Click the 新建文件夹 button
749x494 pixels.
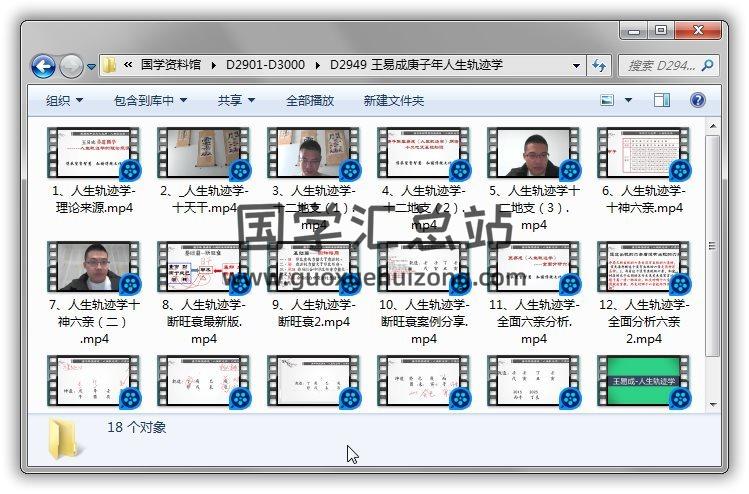click(x=393, y=101)
